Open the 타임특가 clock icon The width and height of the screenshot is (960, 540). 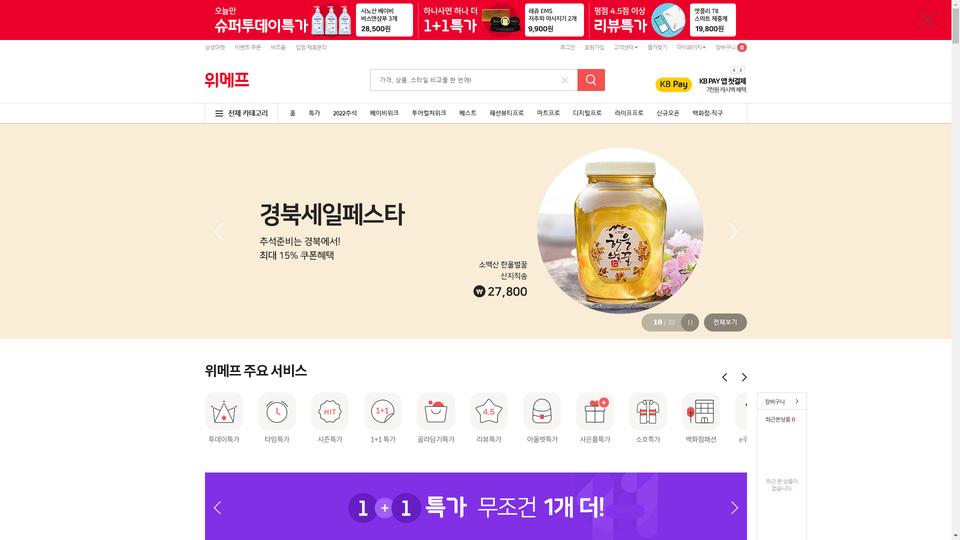click(x=277, y=412)
